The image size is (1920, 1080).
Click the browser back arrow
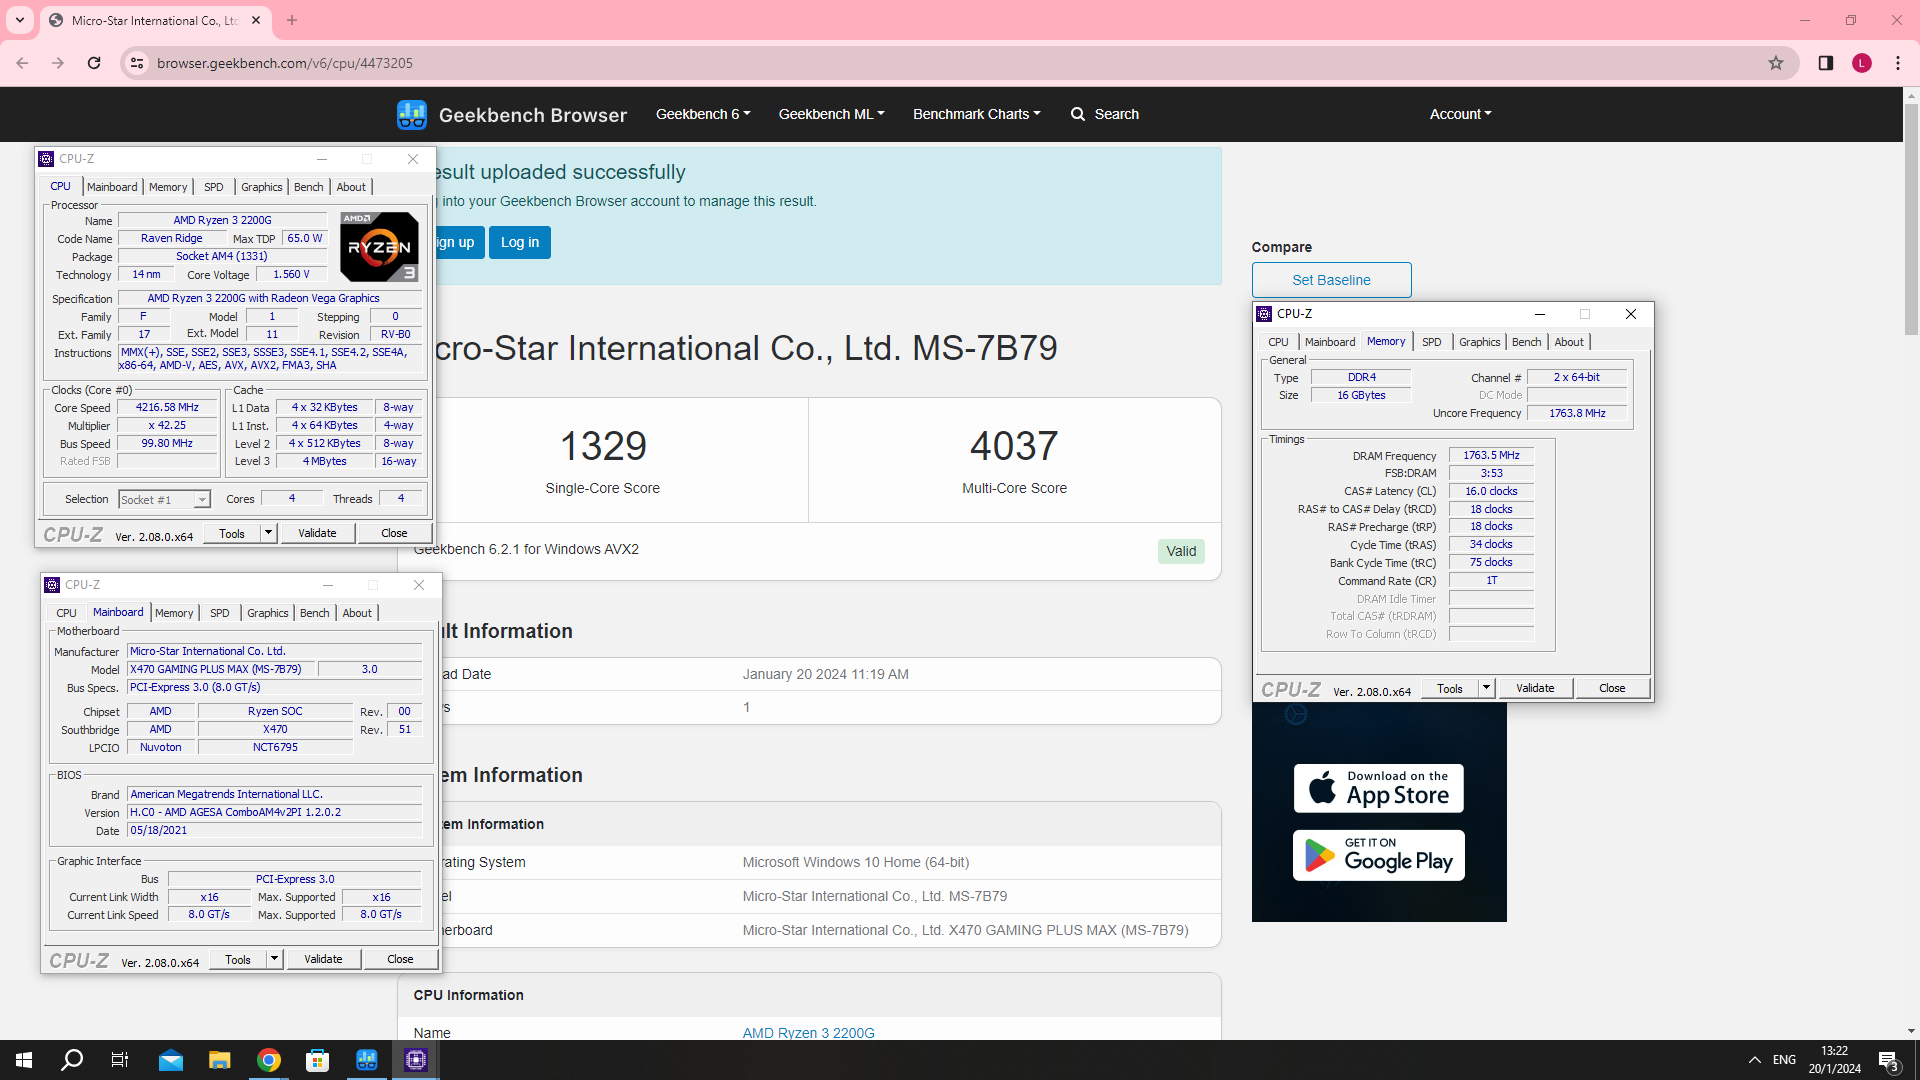(22, 63)
